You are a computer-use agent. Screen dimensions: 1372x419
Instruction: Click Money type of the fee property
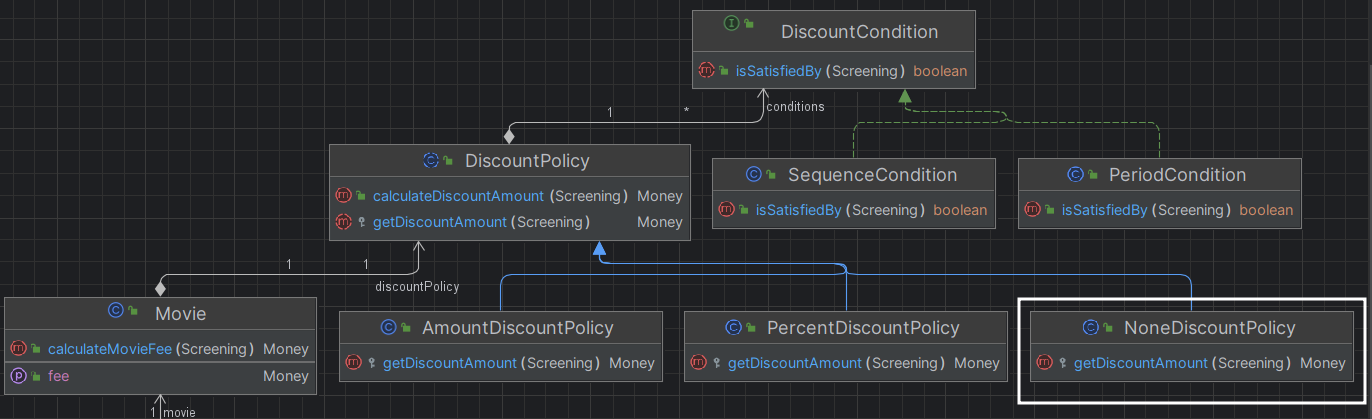pyautogui.click(x=286, y=376)
